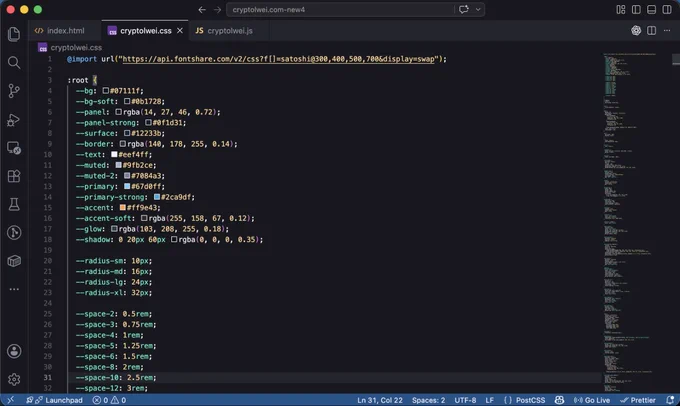Viewport: 680px width, 406px height.
Task: Open the Search view
Action: click(14, 62)
